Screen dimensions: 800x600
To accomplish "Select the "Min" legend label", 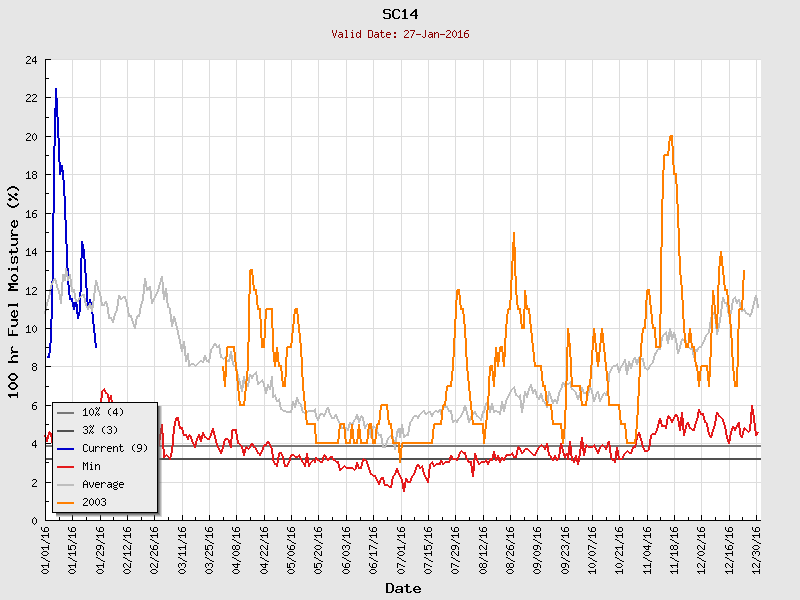I will point(92,466).
